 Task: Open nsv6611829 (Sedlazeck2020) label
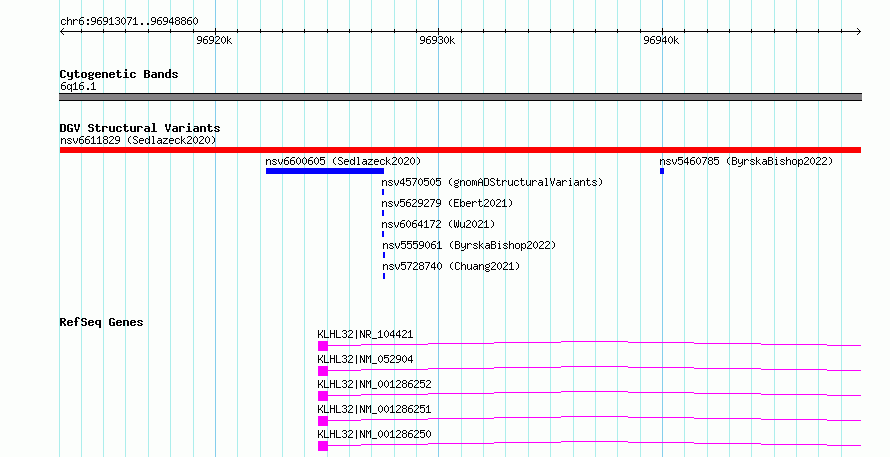point(138,140)
